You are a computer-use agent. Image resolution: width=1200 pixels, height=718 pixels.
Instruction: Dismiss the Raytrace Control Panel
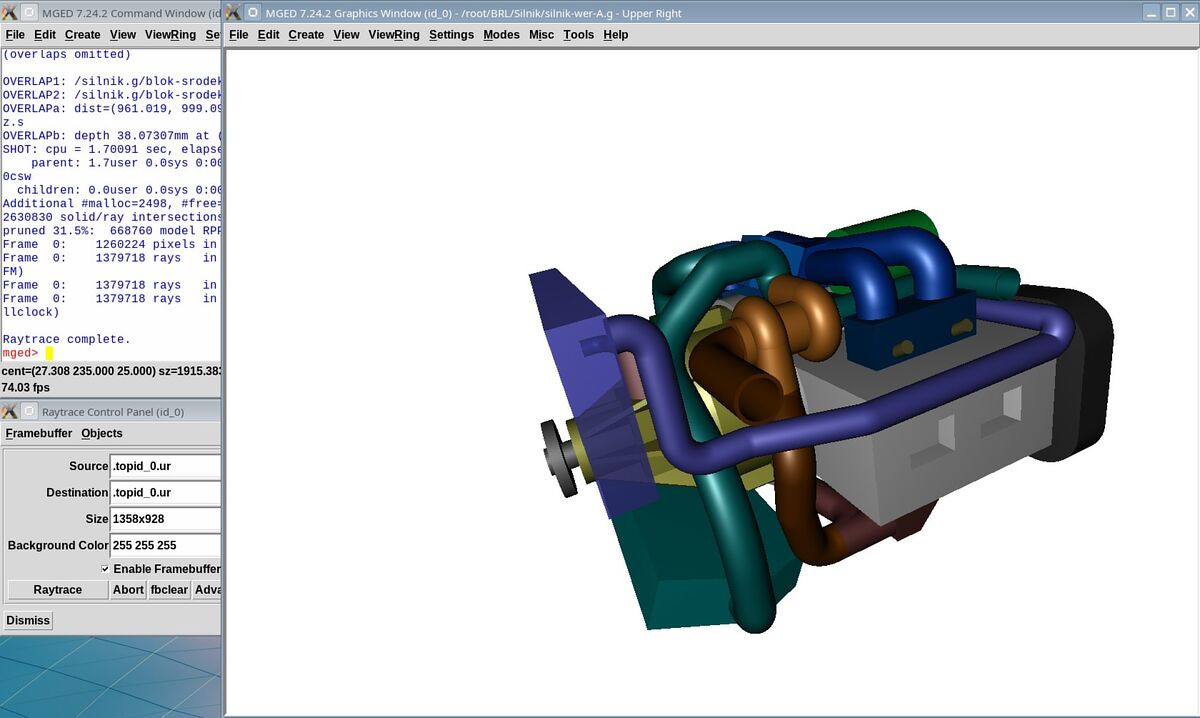(28, 620)
